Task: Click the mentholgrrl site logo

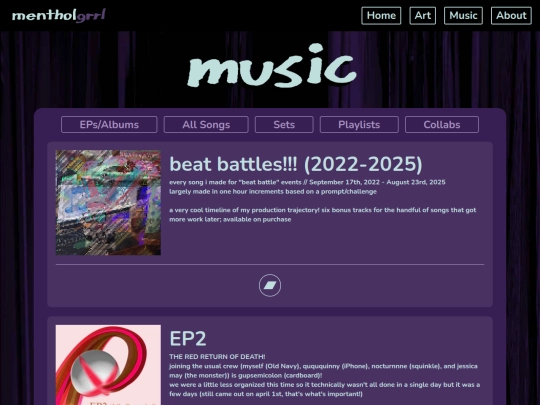Action: pos(59,15)
